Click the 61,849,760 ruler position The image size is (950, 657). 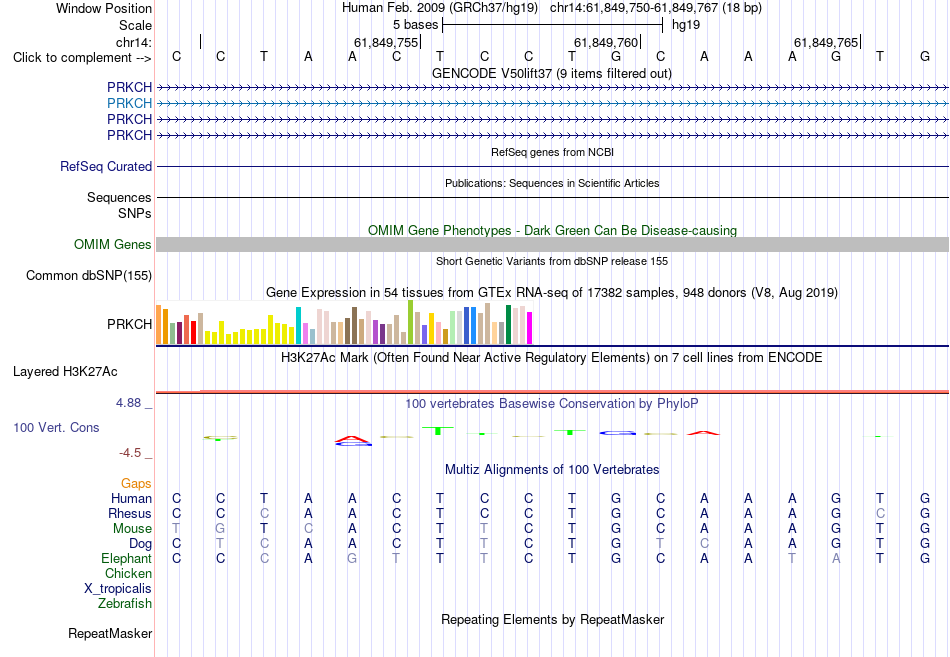(606, 42)
